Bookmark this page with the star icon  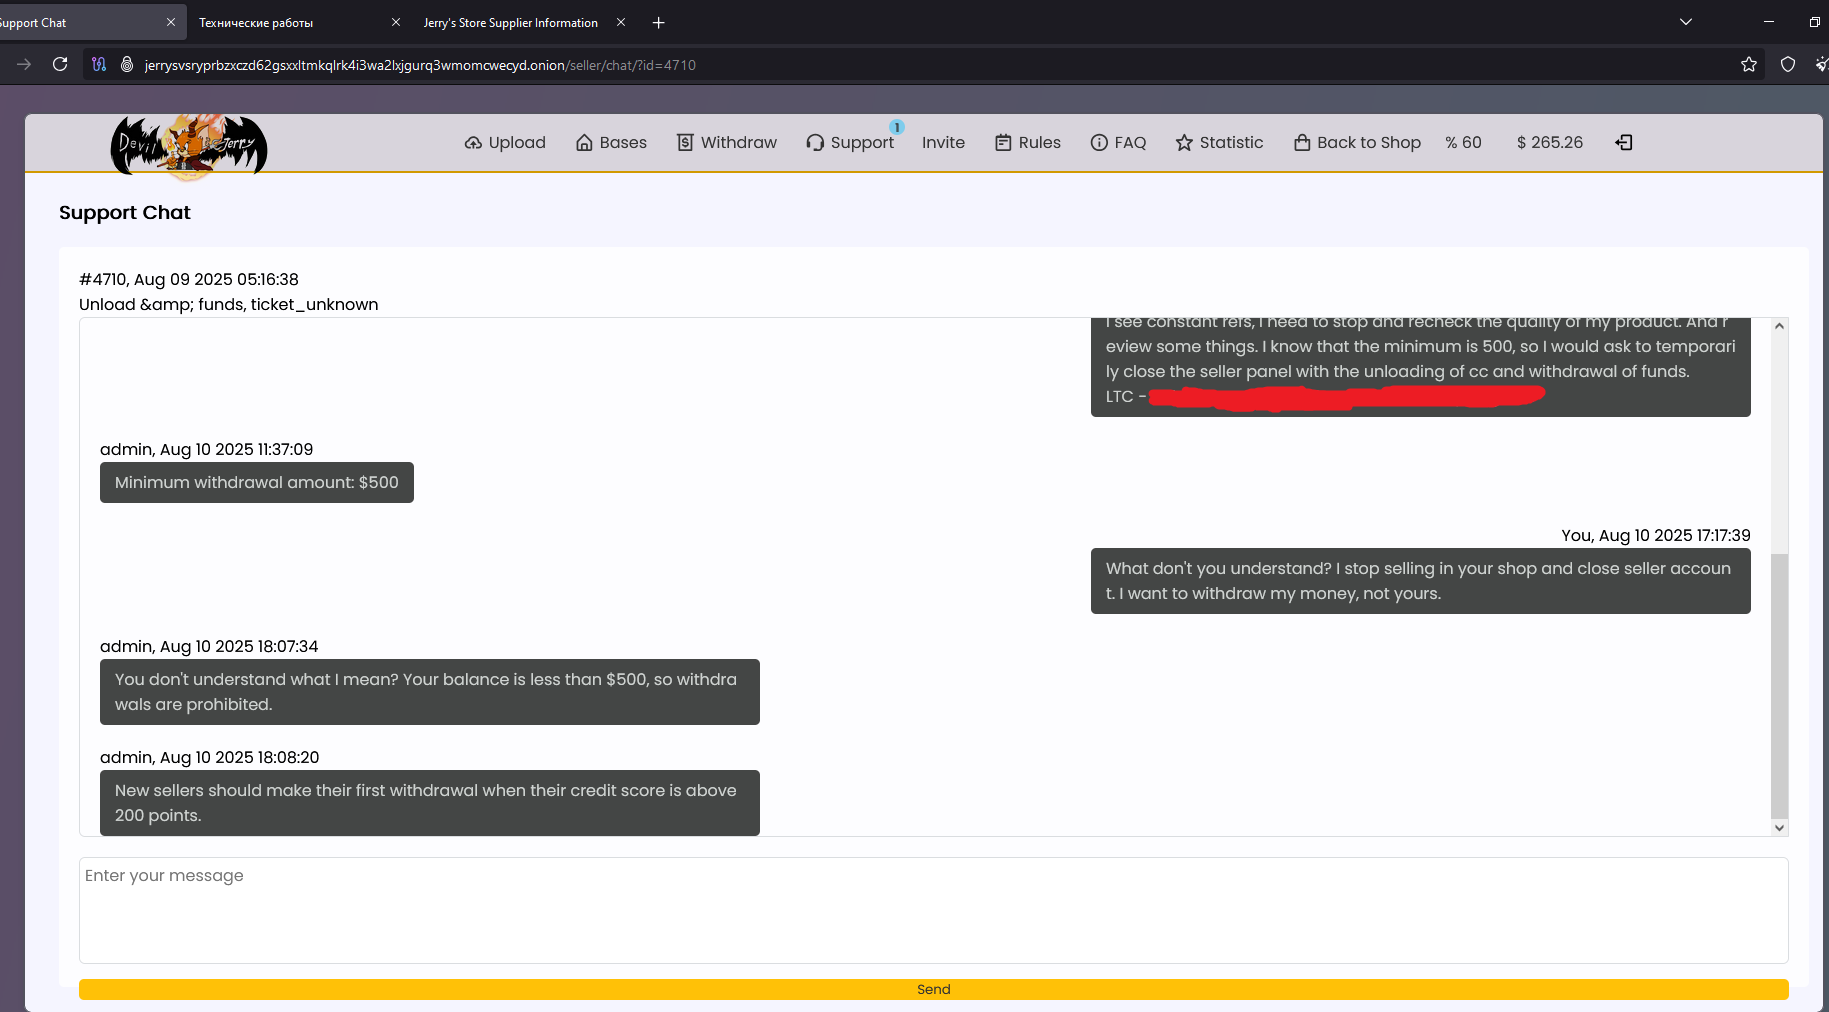click(1749, 64)
